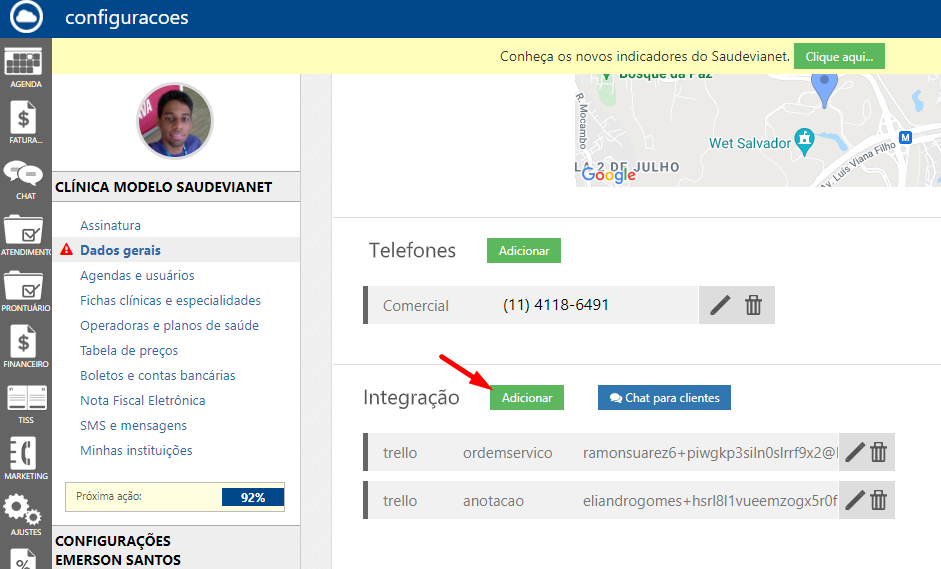
Task: Edit the trello ordemservico integration
Action: tap(855, 452)
